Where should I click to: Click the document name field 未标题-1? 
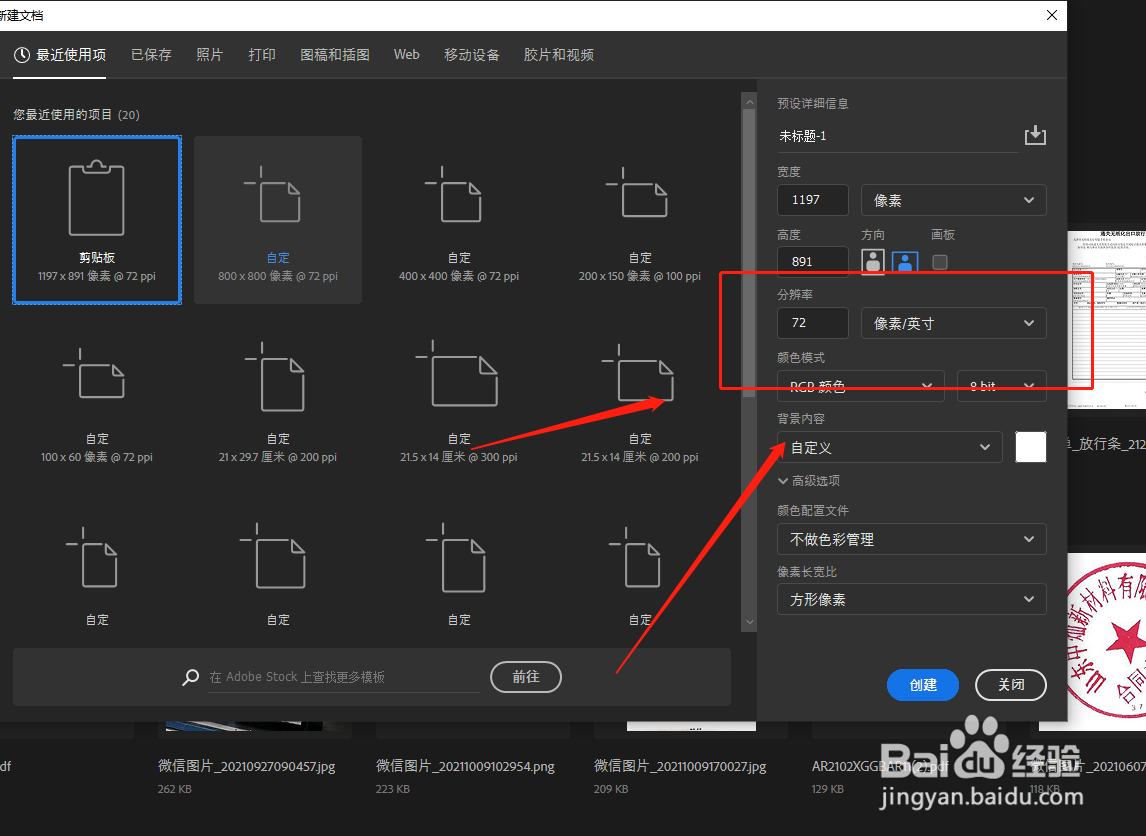[898, 136]
